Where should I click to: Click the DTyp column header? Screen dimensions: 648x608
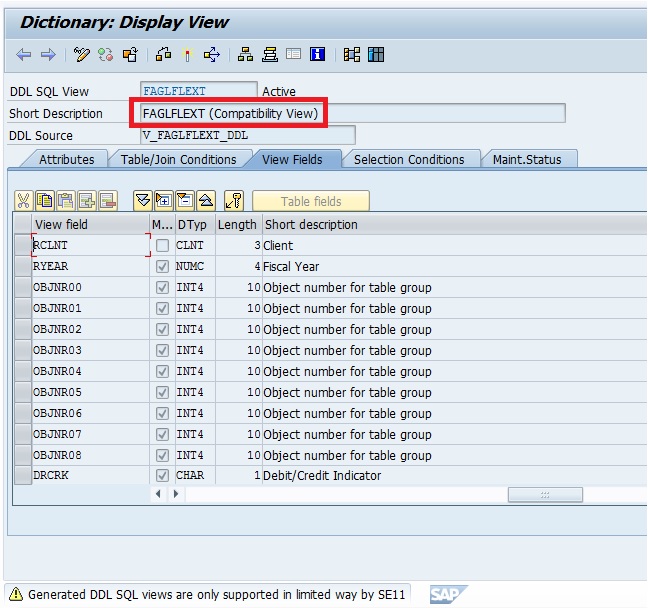click(x=195, y=224)
